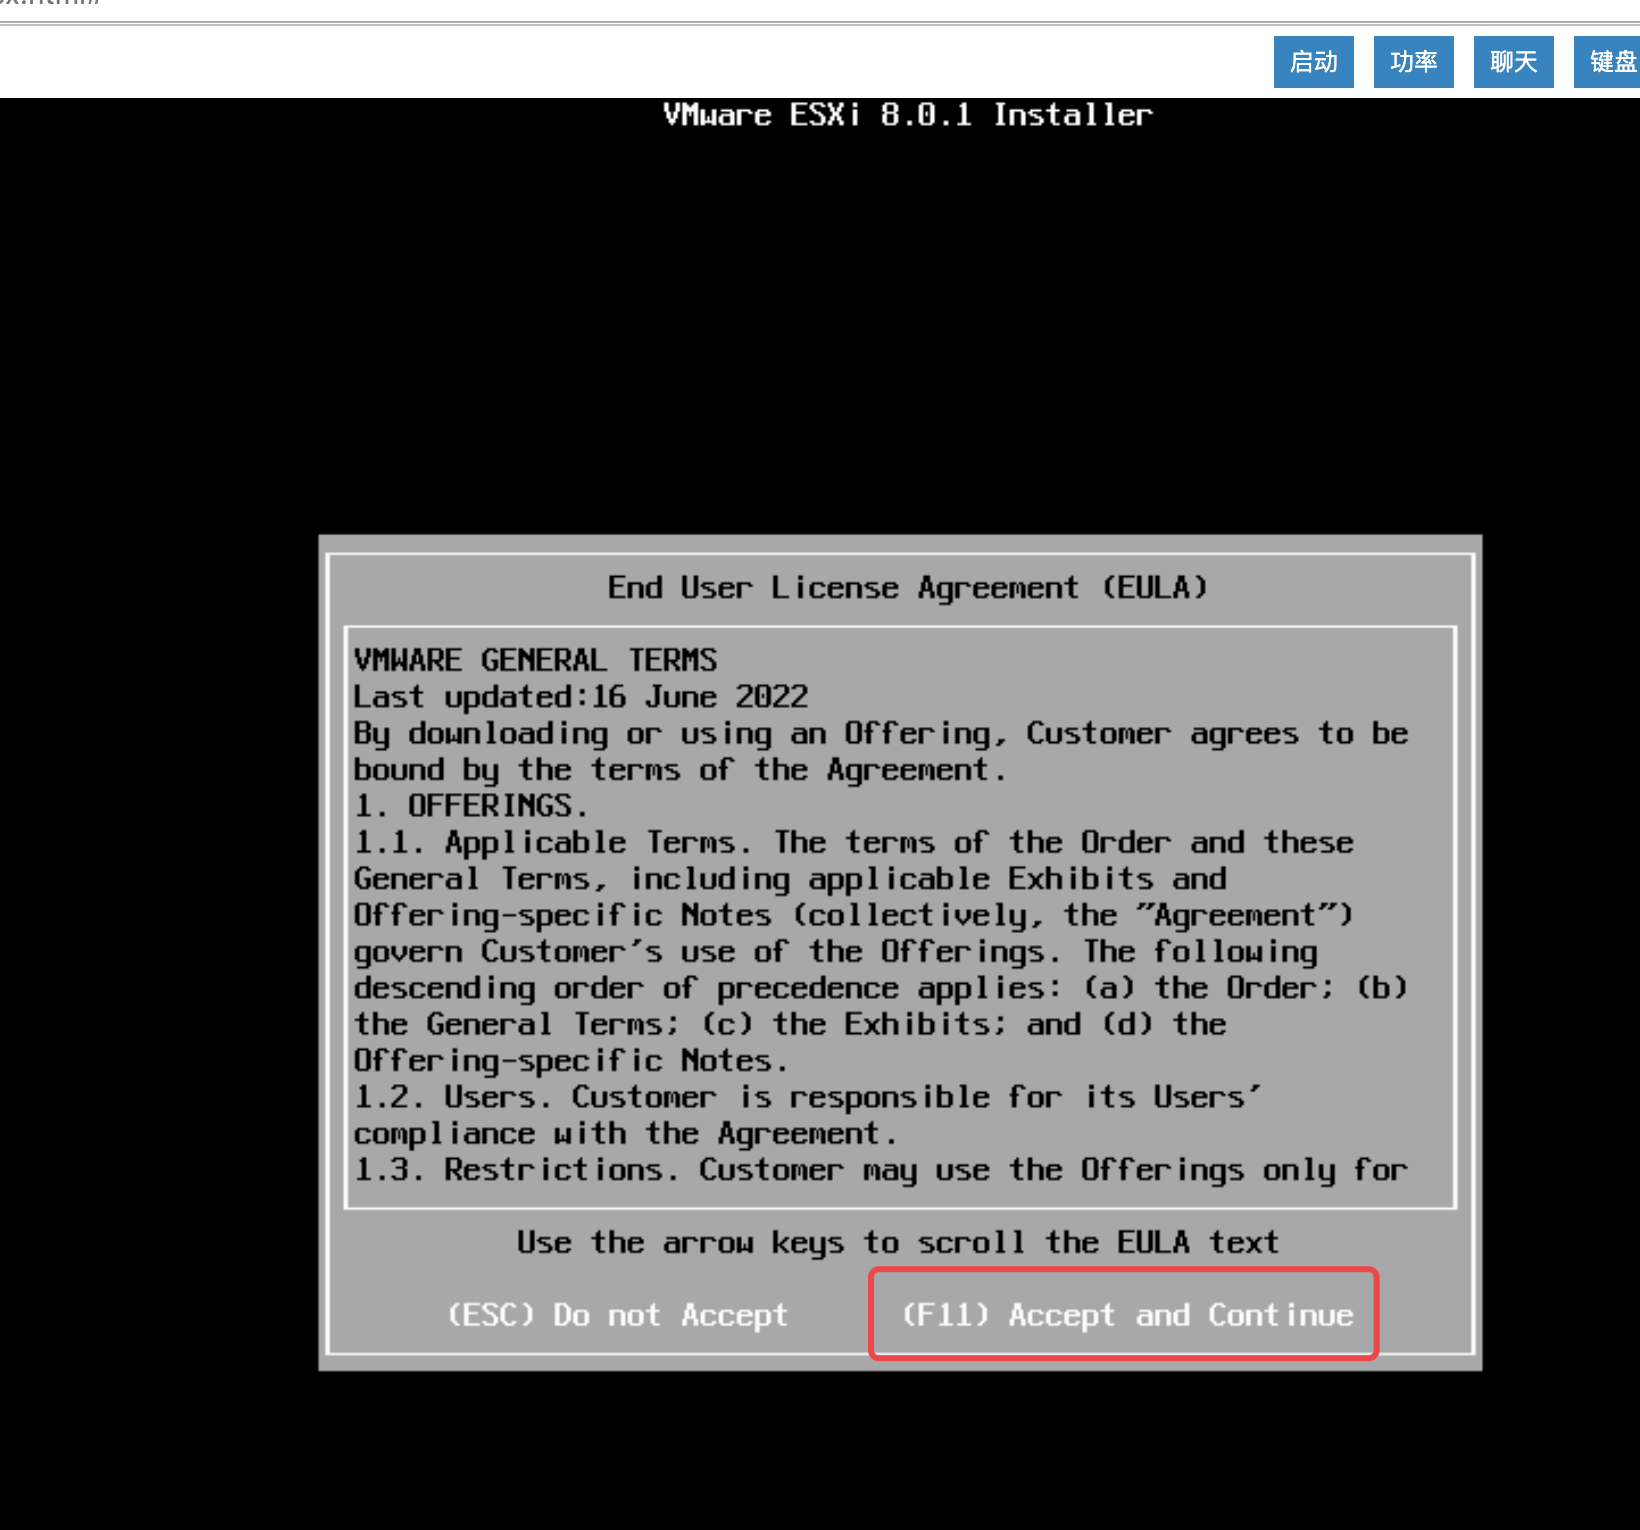Open the 功率 power menu button

click(1413, 62)
